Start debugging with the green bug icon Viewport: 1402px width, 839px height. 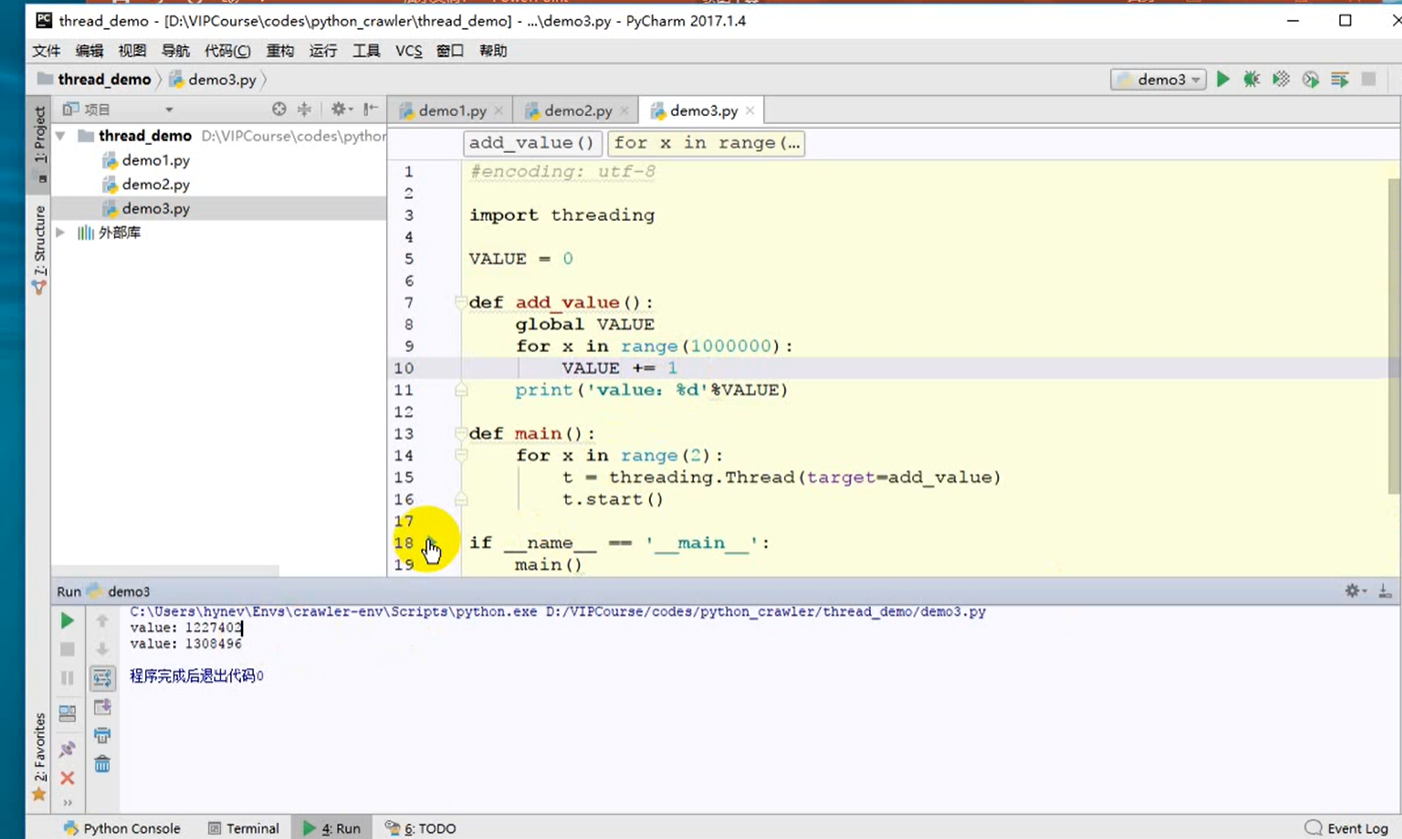(1251, 79)
